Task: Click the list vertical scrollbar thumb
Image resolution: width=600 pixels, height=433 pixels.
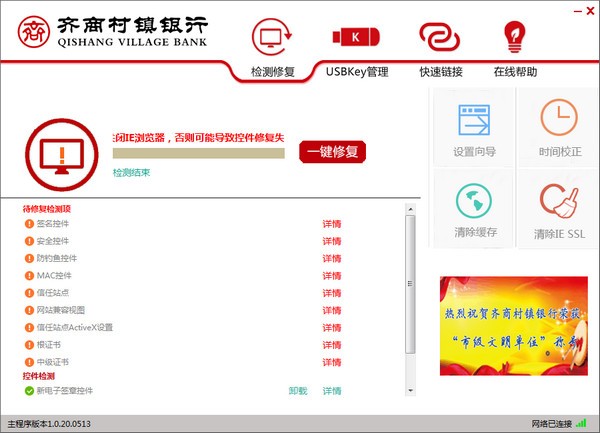Action: click(410, 284)
